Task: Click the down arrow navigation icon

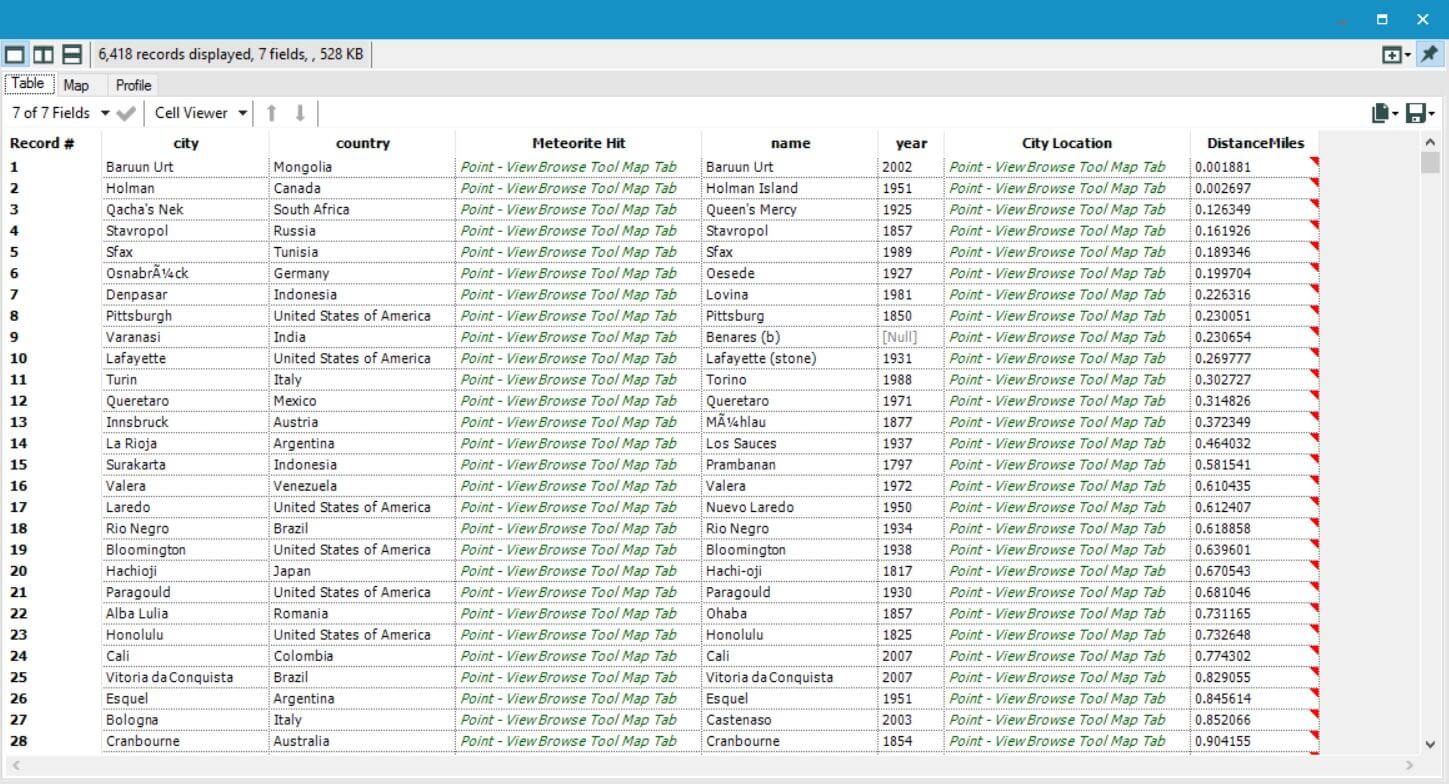Action: (300, 113)
